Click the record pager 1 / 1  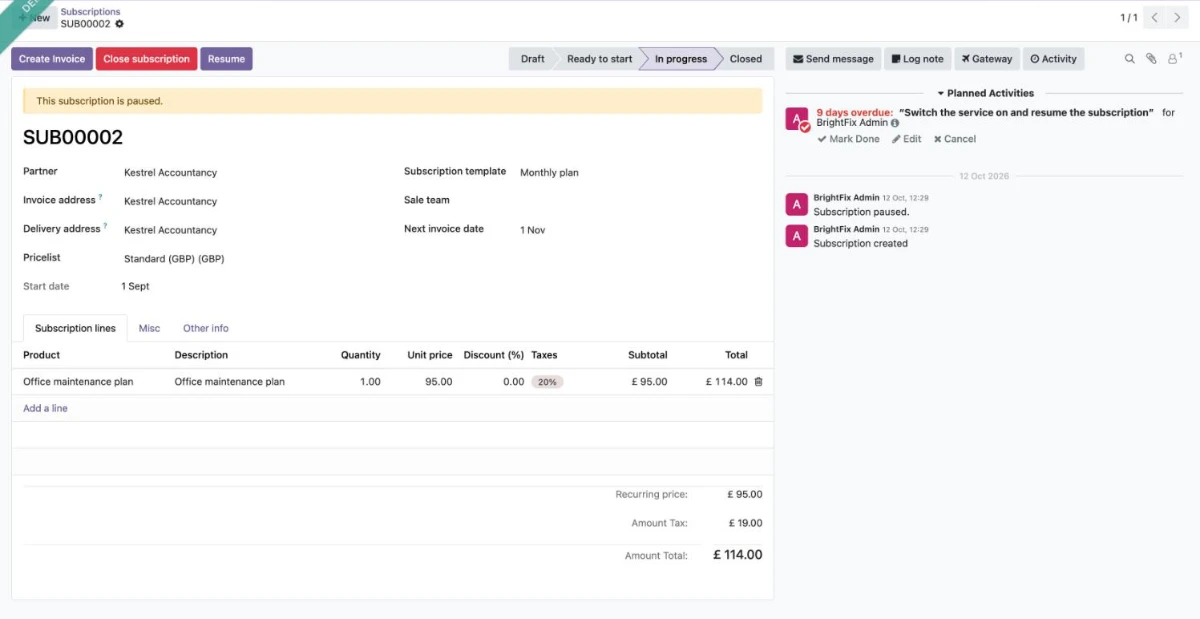tap(1128, 18)
